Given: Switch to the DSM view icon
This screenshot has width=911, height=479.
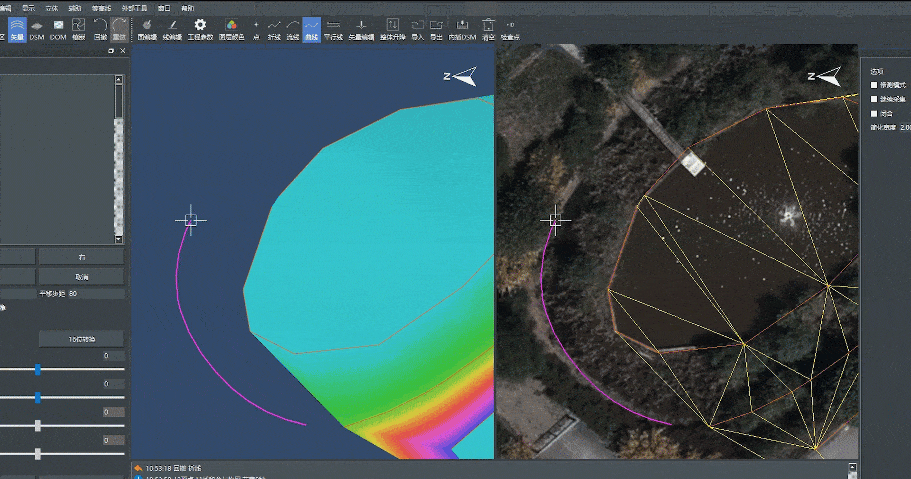Looking at the screenshot, I should click(x=37, y=27).
